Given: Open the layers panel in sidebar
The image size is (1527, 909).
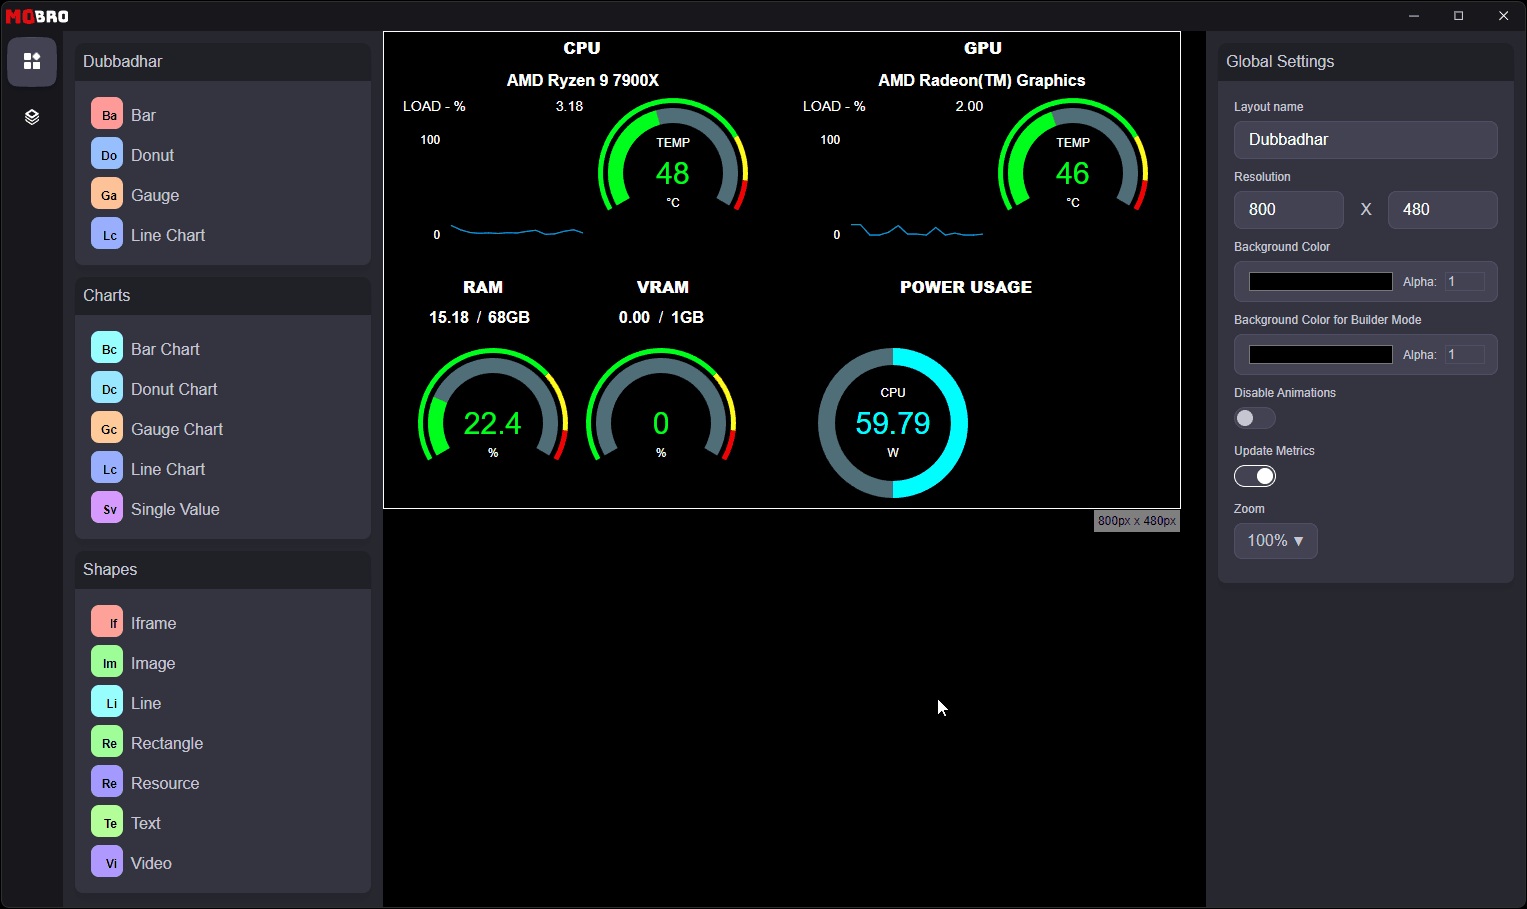Looking at the screenshot, I should [32, 117].
